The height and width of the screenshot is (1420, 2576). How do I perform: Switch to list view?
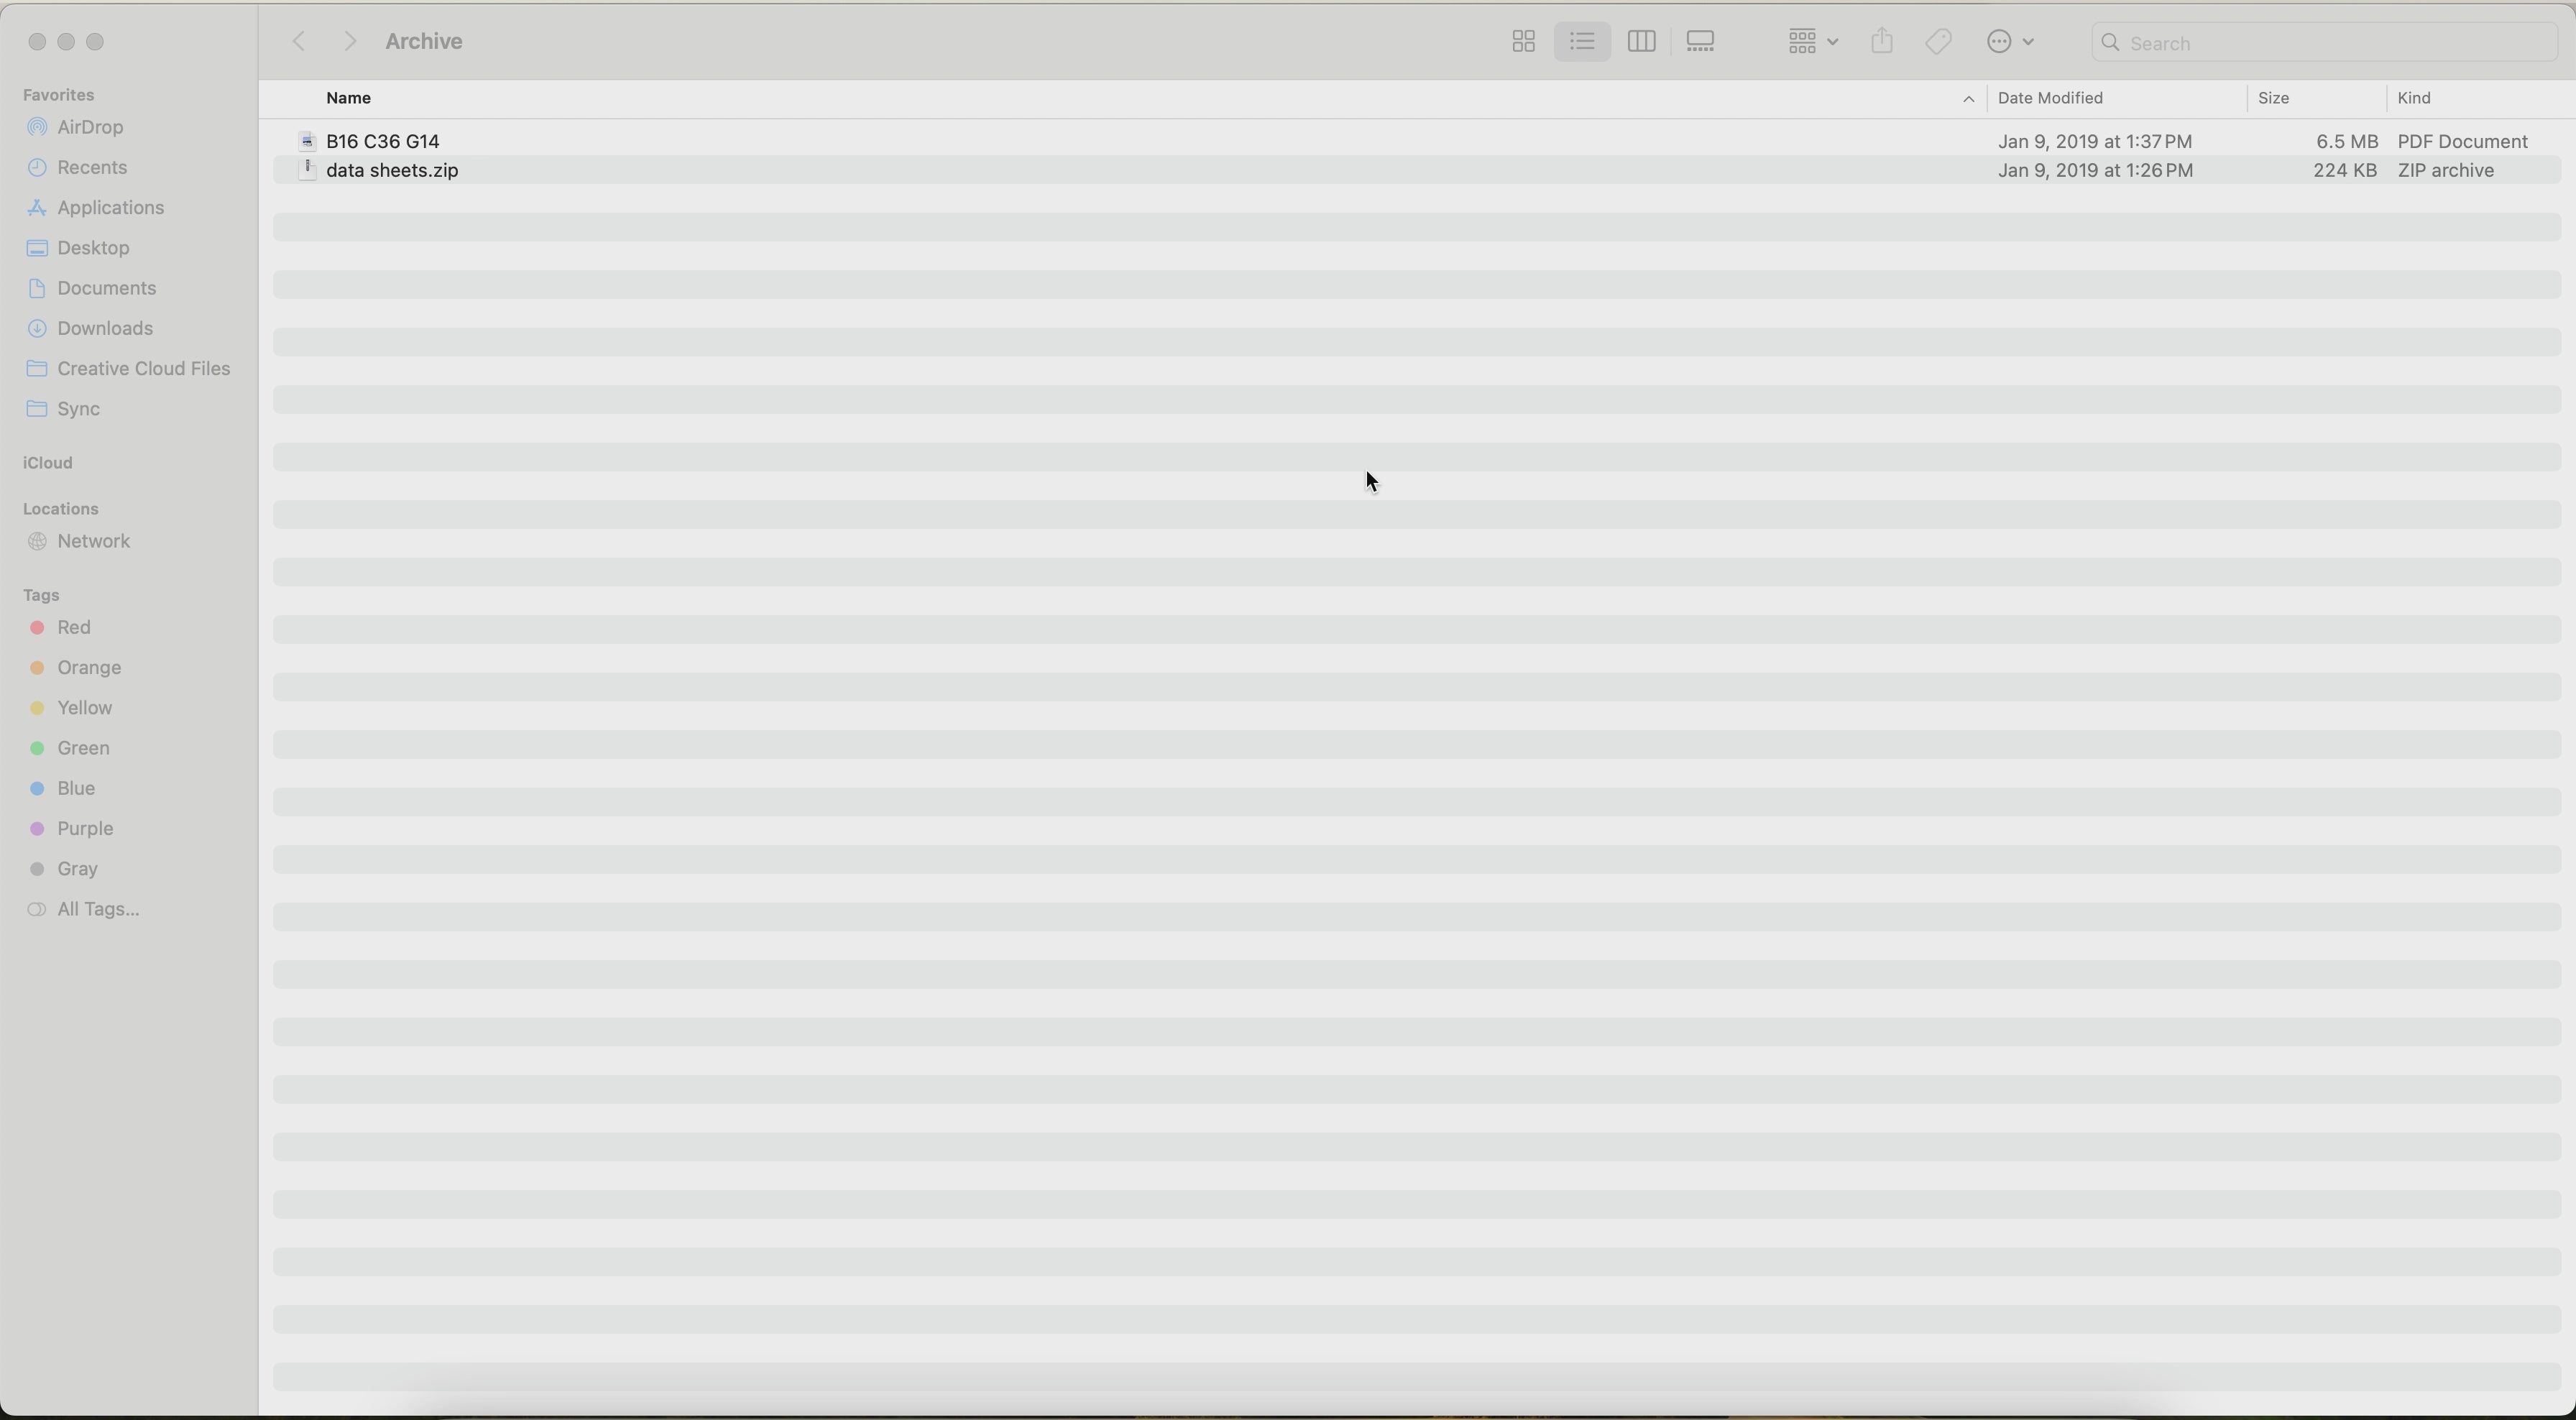click(1582, 42)
